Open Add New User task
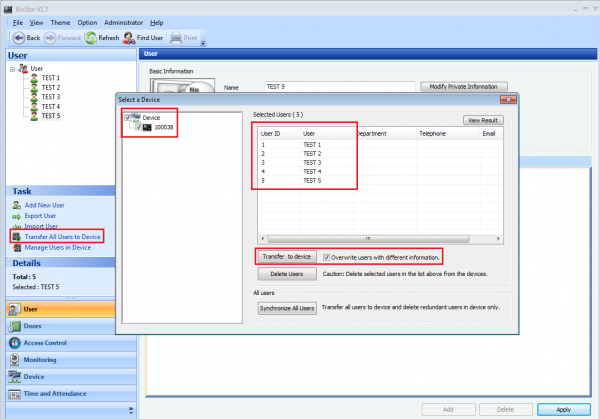This screenshot has width=600, height=419. (x=45, y=205)
